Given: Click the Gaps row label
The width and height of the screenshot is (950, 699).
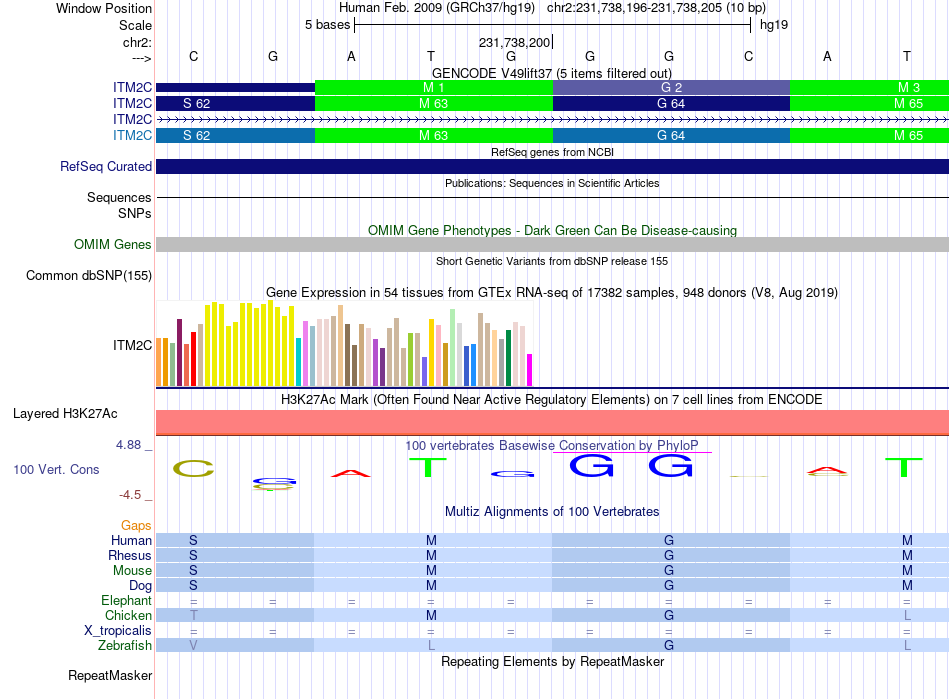Looking at the screenshot, I should pos(136,525).
